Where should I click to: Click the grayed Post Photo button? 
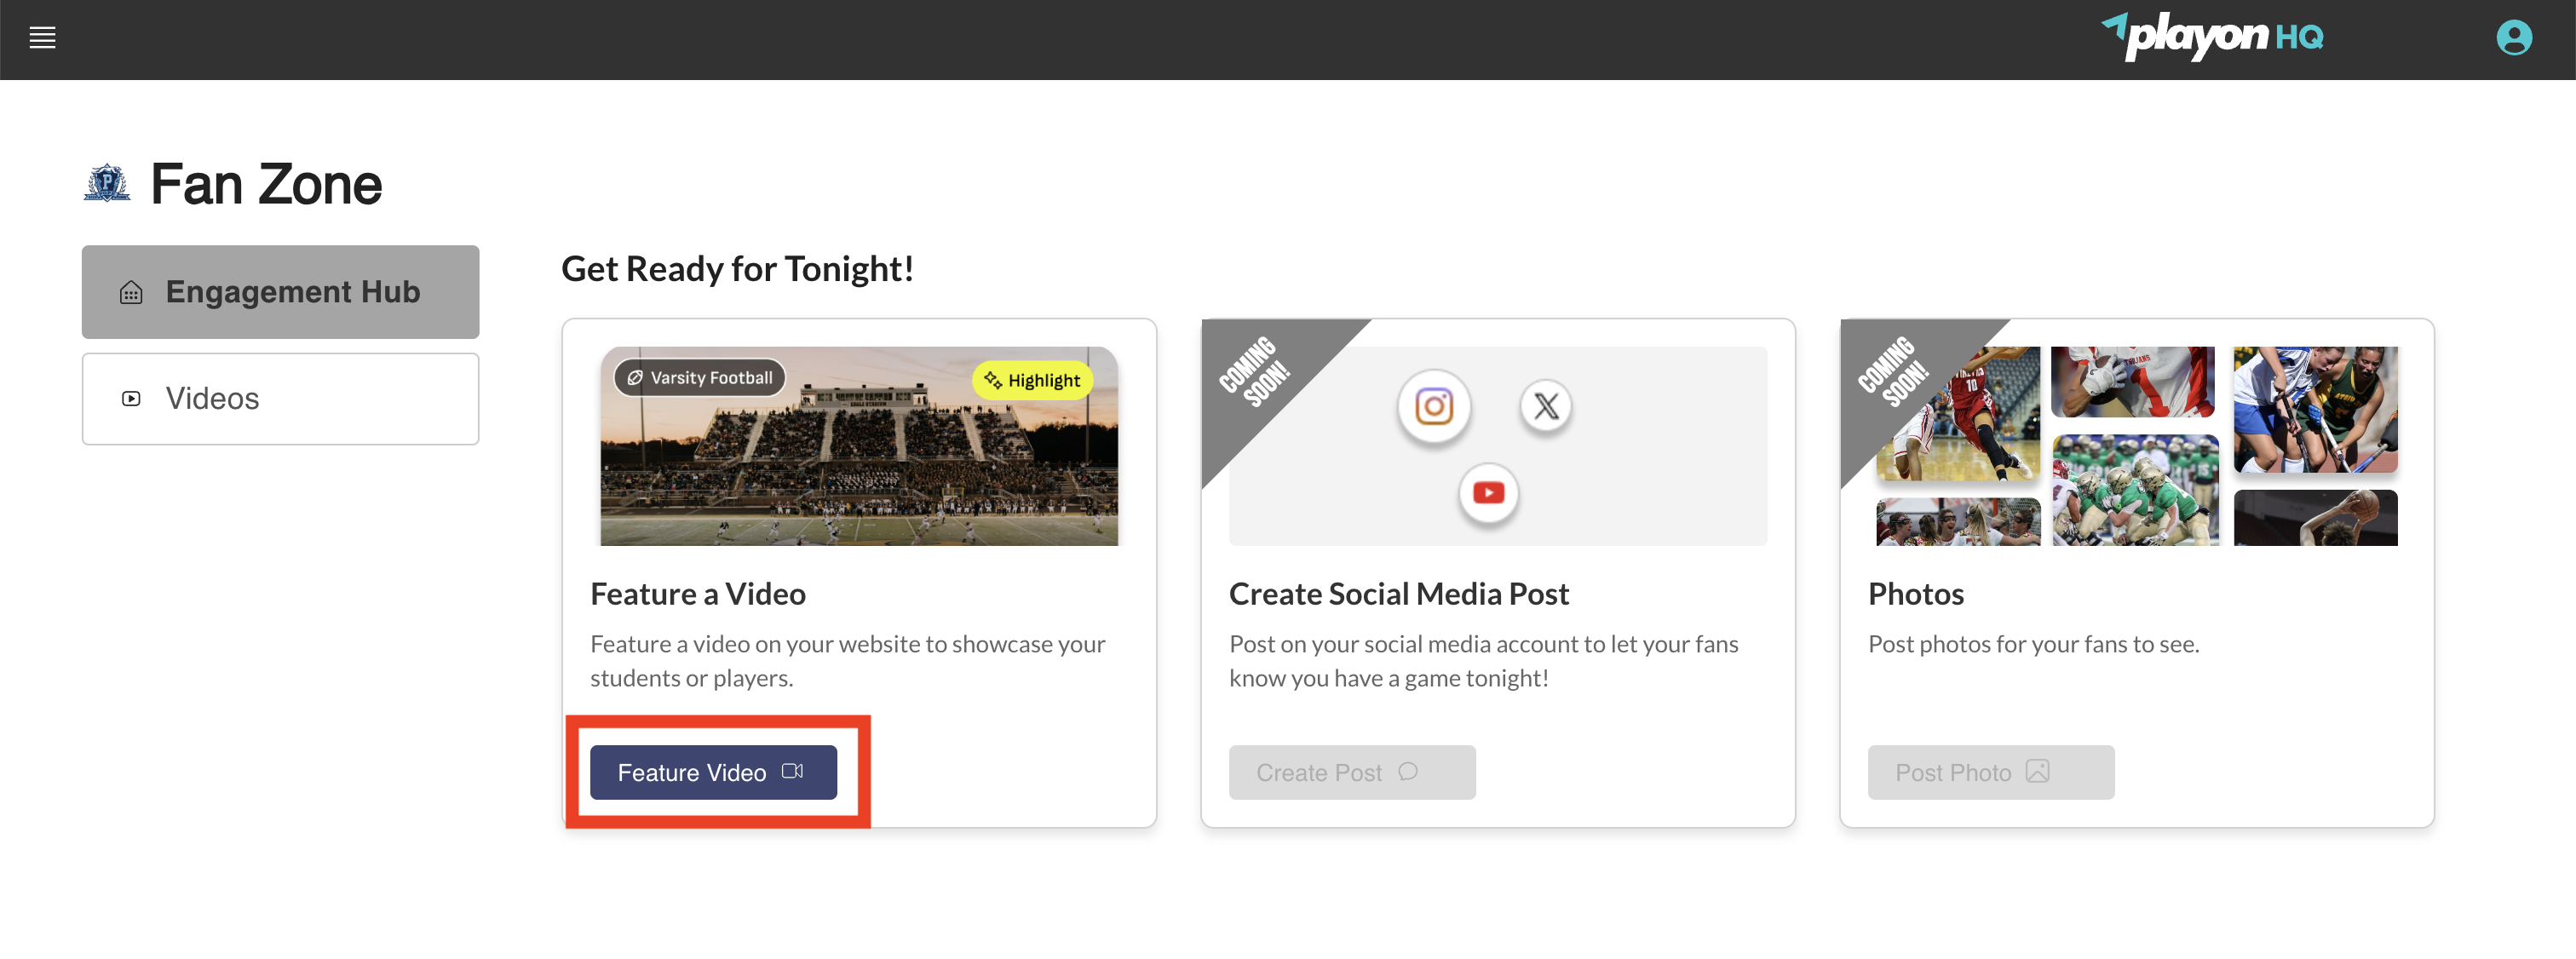click(1991, 772)
